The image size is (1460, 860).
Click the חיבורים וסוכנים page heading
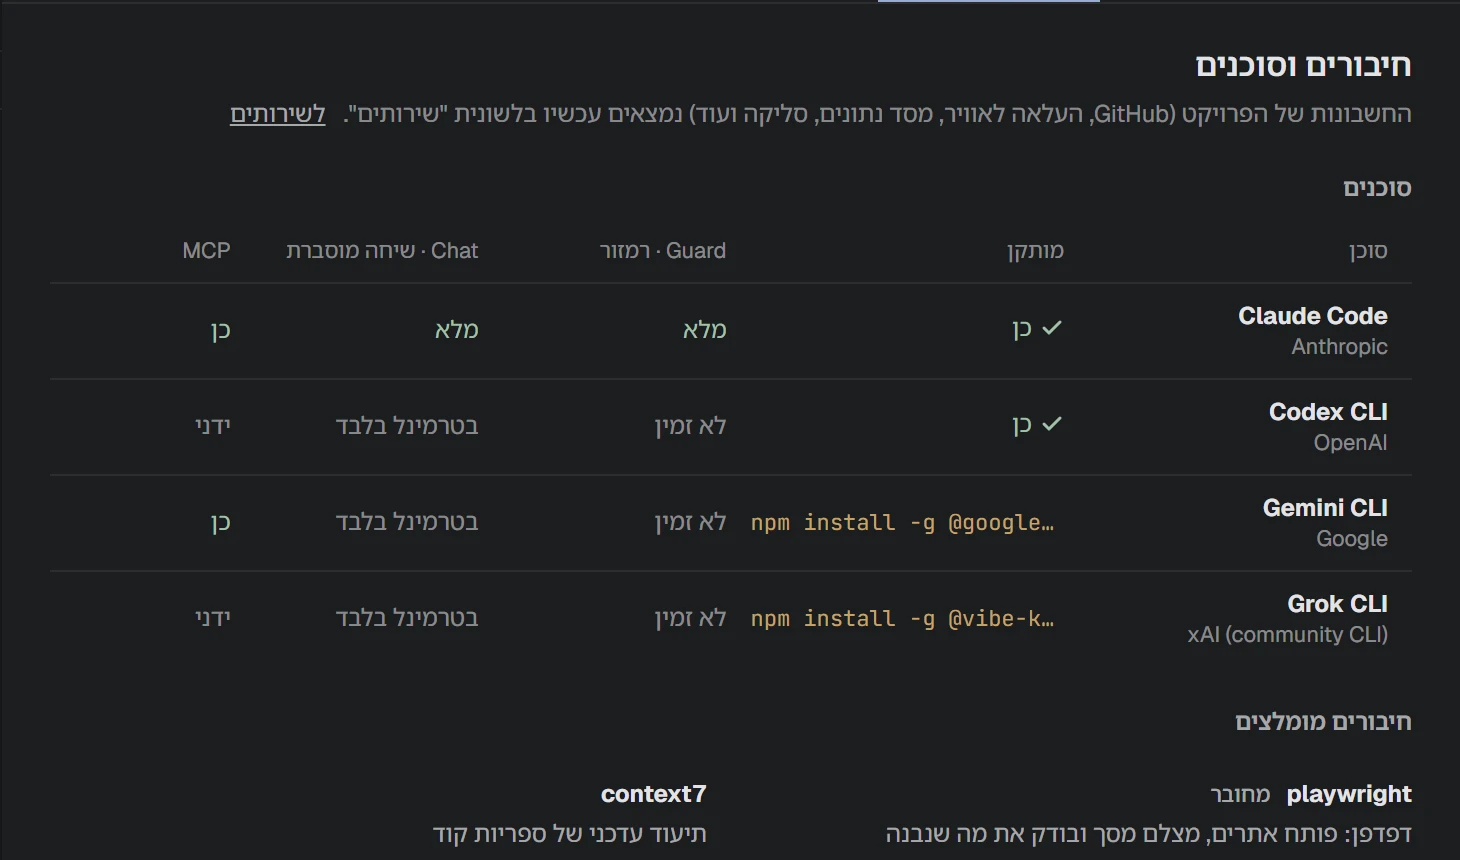(1303, 66)
